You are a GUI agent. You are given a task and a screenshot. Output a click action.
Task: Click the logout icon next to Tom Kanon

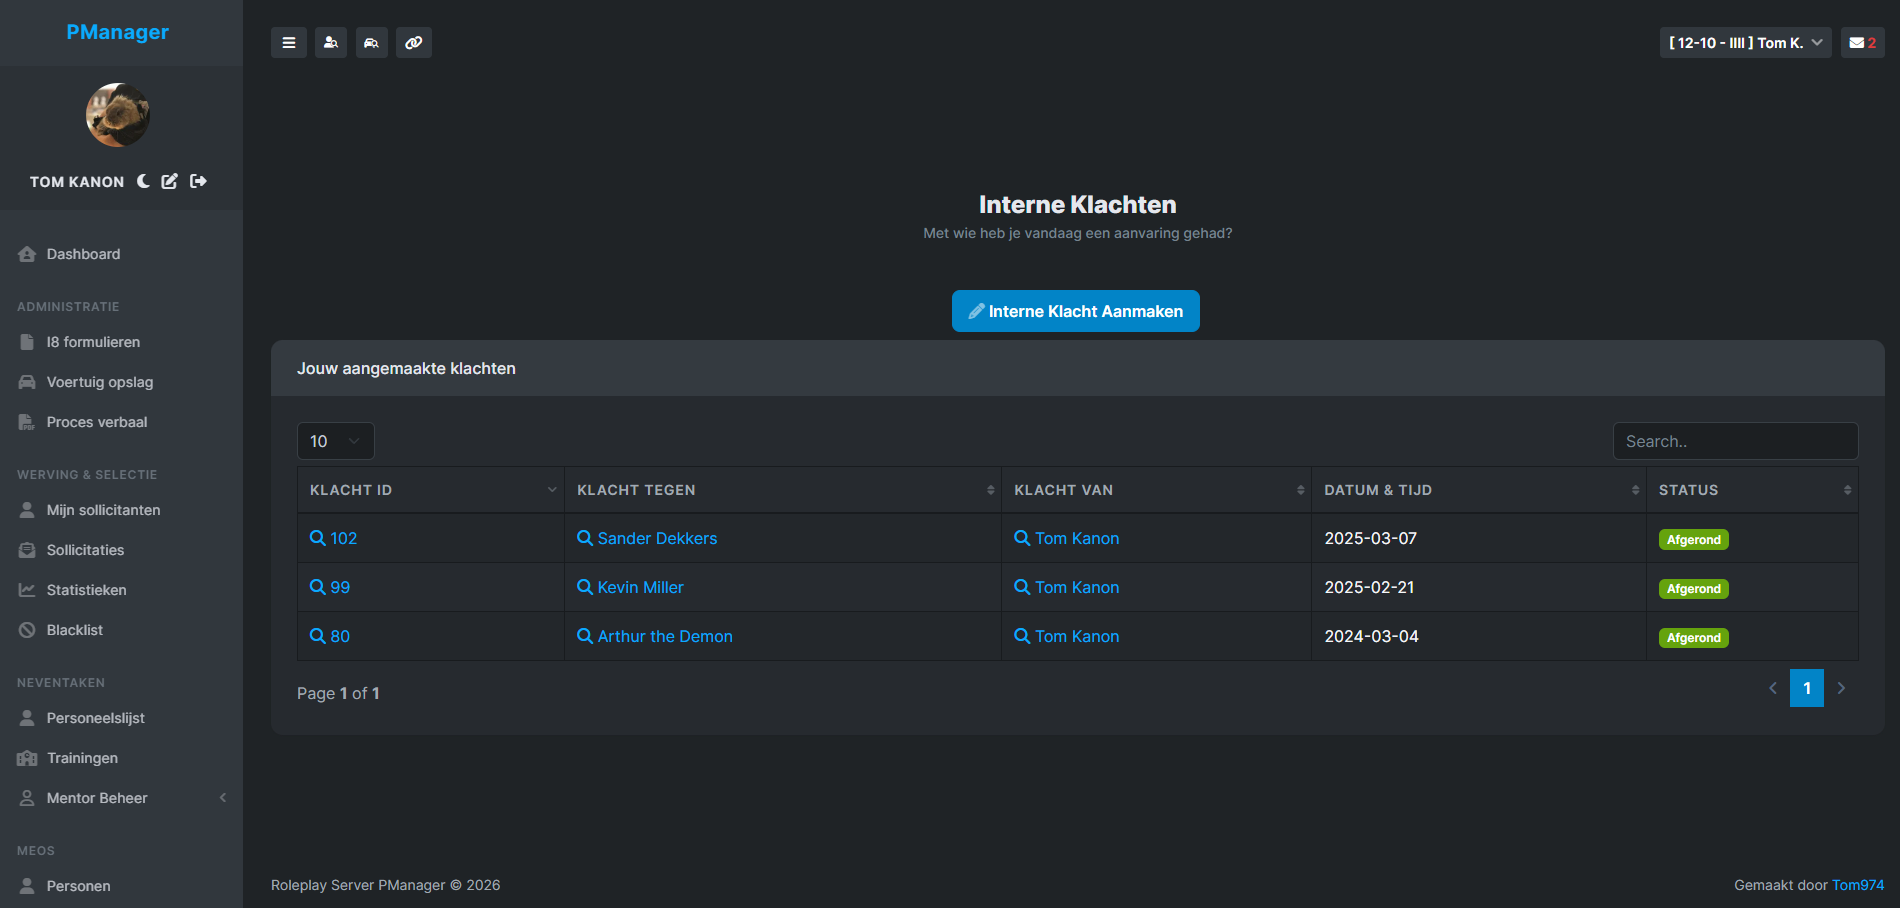pyautogui.click(x=198, y=181)
